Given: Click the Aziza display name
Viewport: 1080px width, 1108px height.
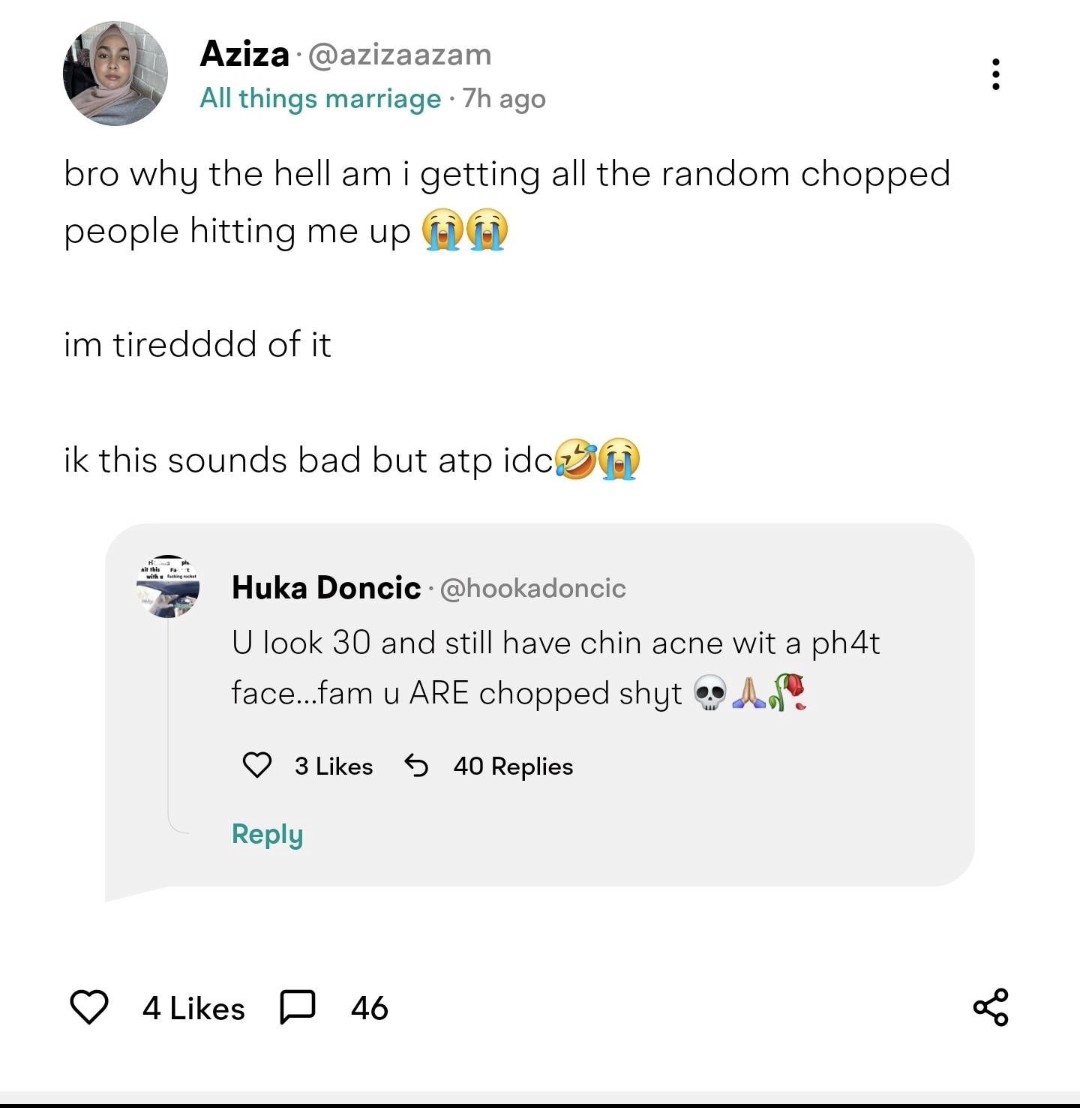Looking at the screenshot, I should tap(244, 54).
